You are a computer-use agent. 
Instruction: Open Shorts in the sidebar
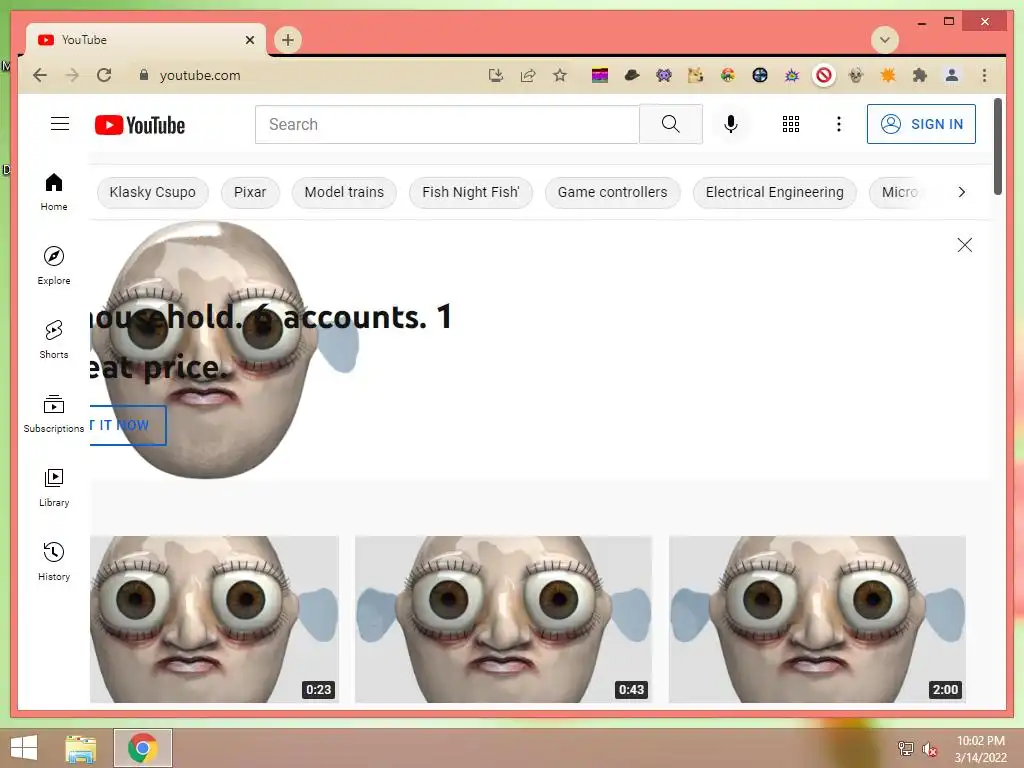(54, 340)
